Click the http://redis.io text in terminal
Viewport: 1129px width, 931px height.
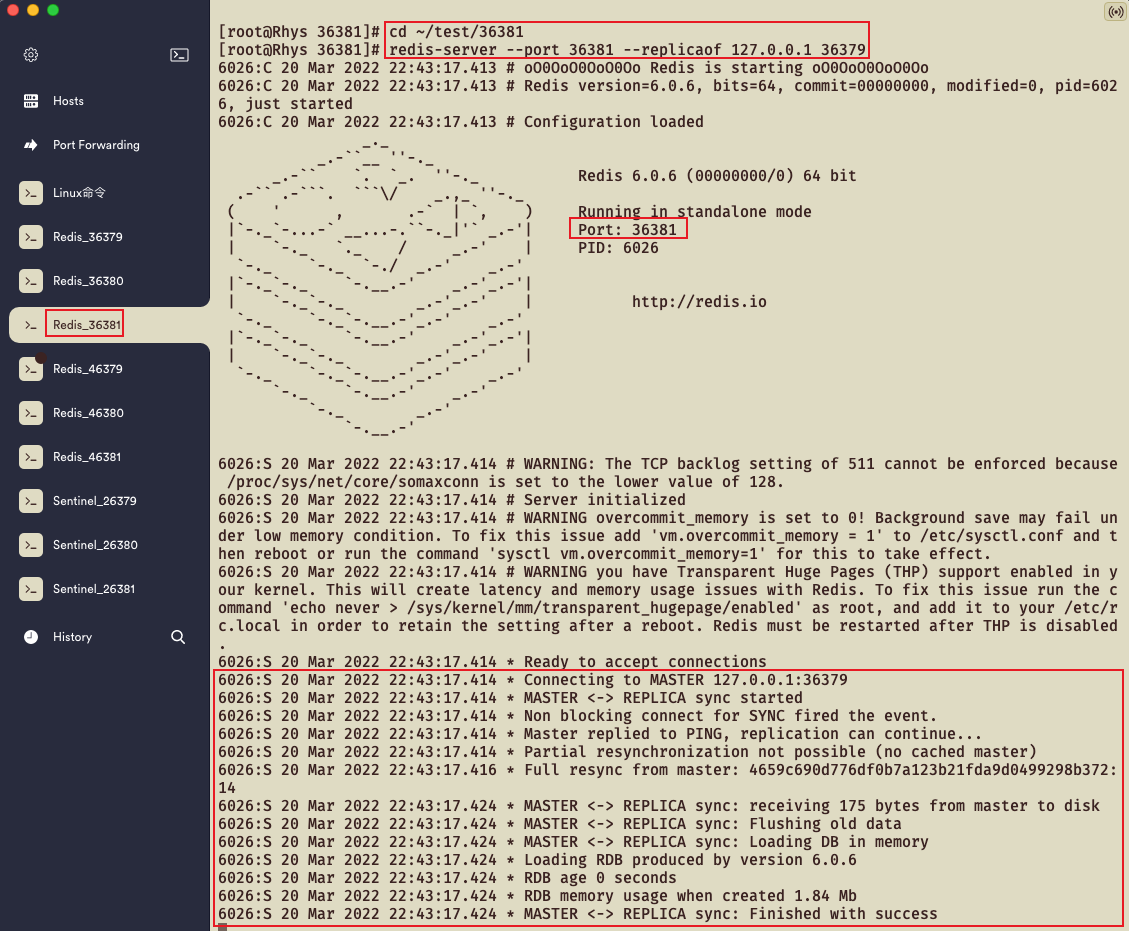coord(699,302)
